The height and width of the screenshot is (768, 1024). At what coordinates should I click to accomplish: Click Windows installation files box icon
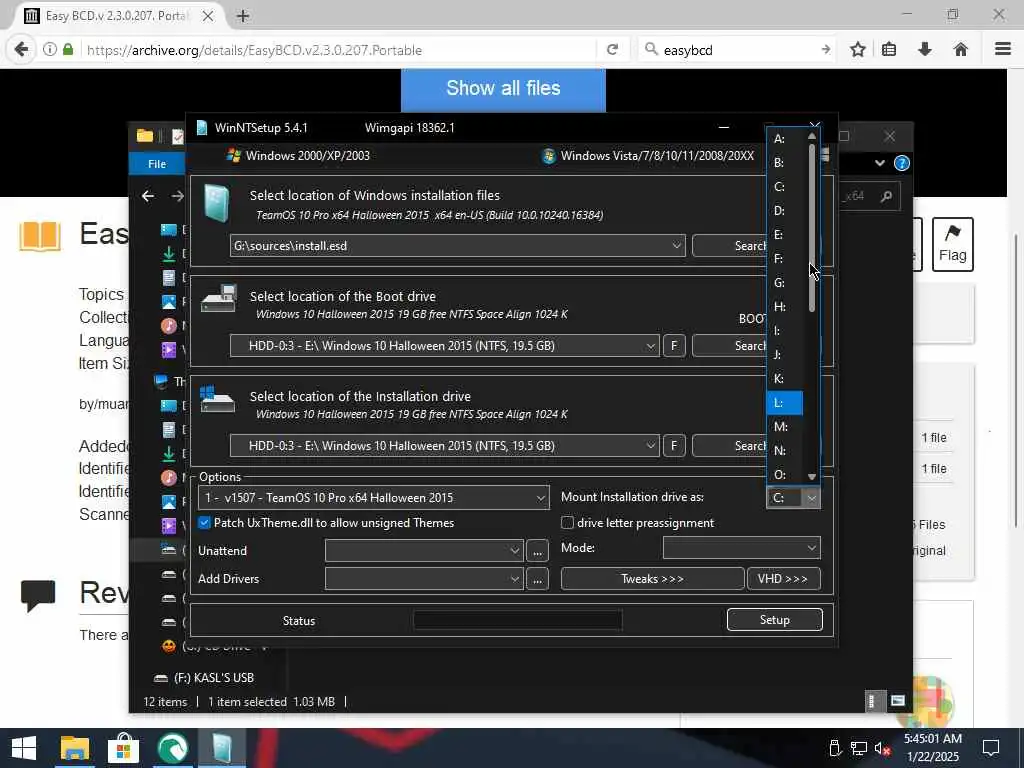[x=216, y=203]
